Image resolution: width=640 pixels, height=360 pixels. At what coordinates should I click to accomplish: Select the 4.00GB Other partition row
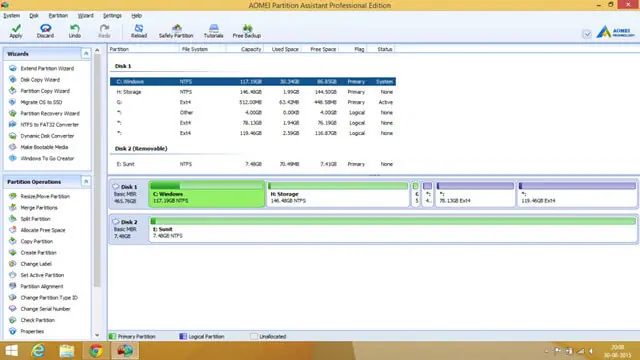click(253, 113)
